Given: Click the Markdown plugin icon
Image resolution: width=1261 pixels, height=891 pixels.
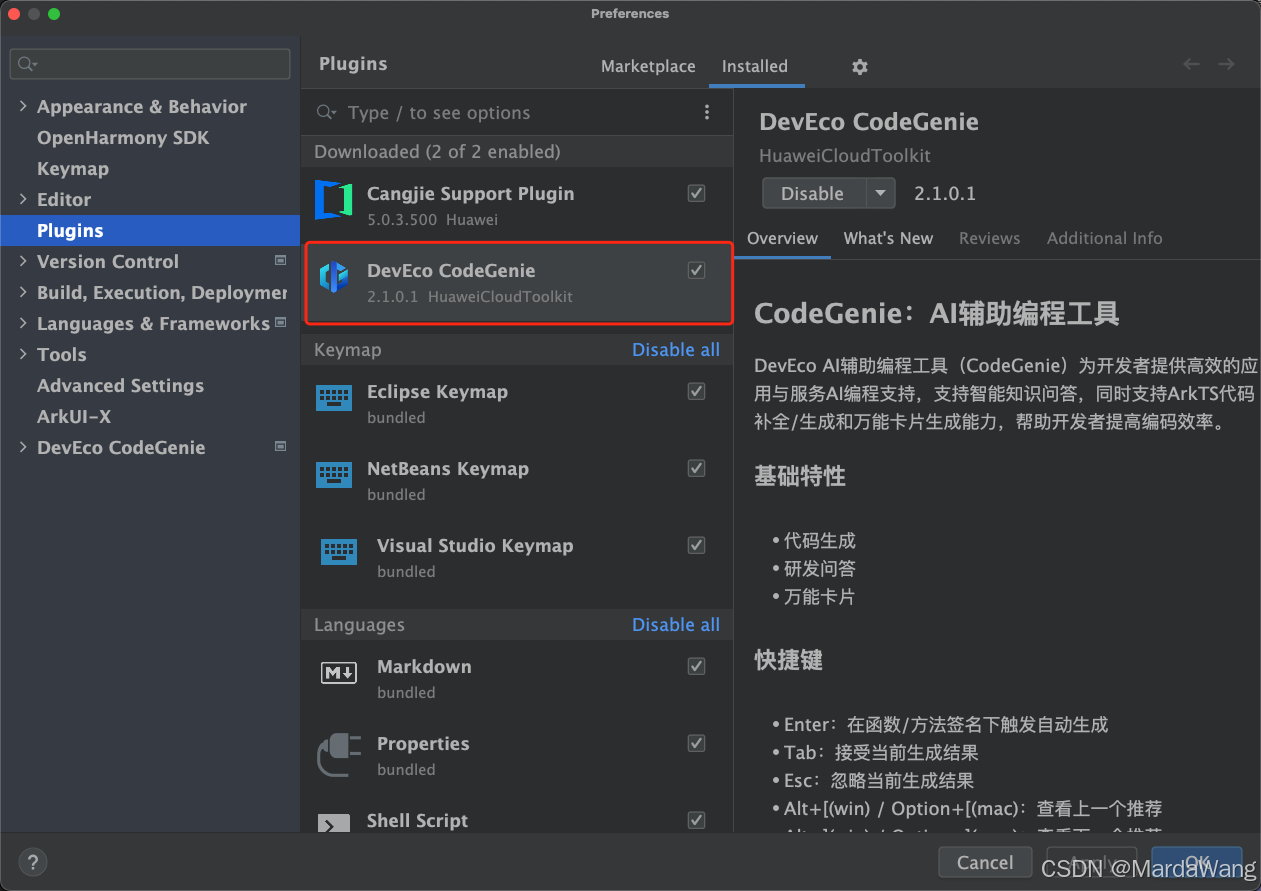Looking at the screenshot, I should click(x=339, y=673).
